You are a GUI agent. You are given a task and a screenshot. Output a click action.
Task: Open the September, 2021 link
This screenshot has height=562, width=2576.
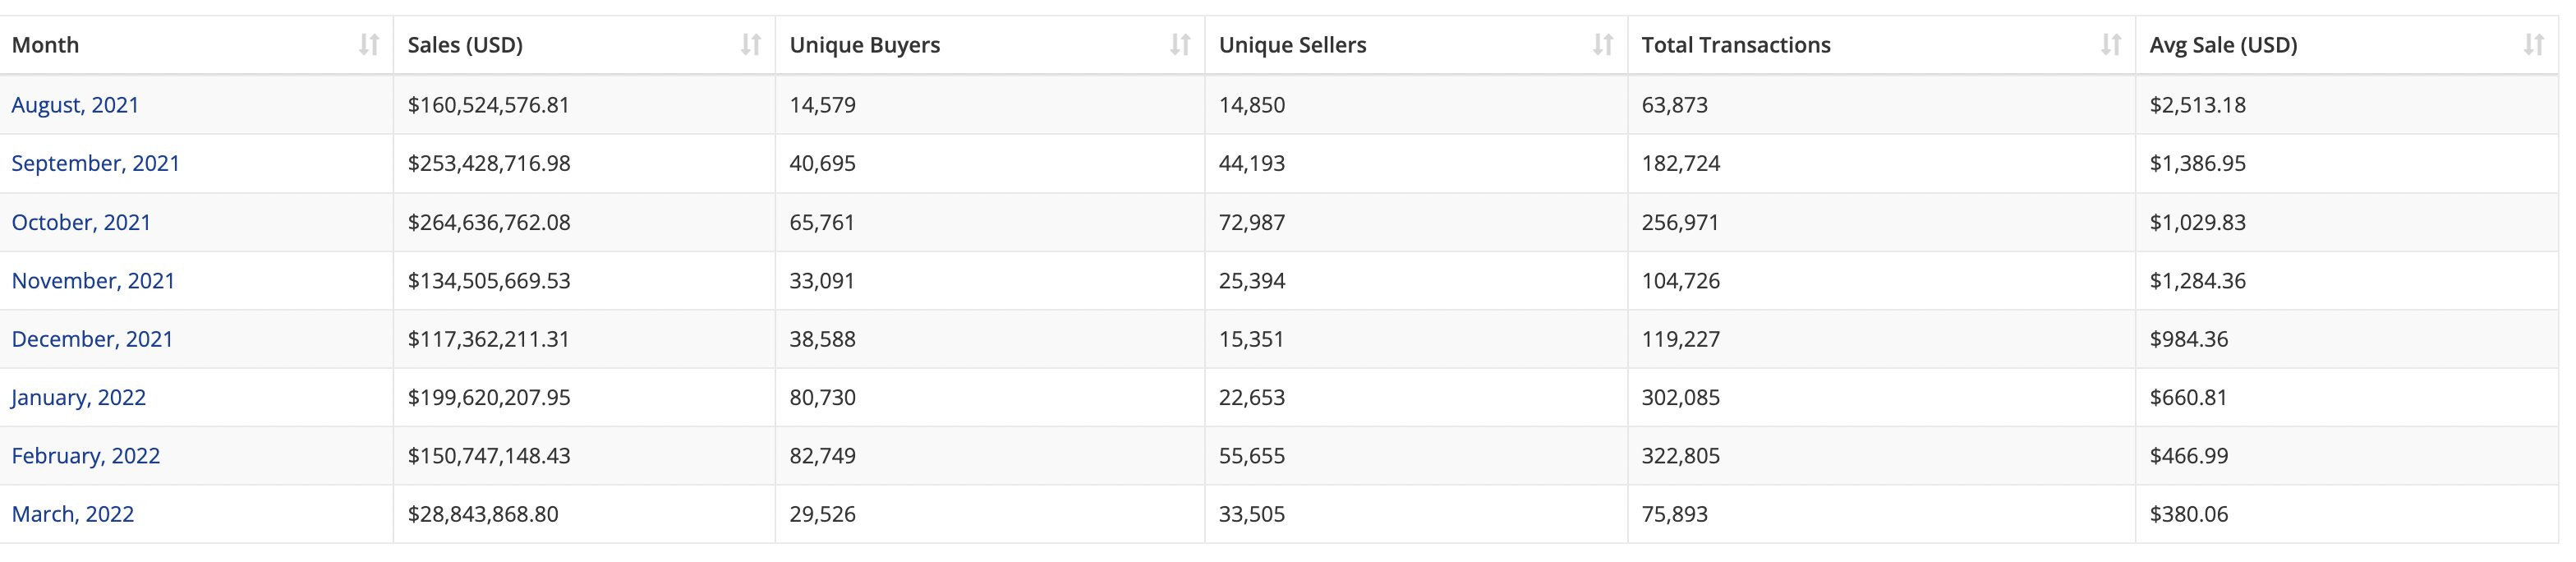(x=96, y=163)
